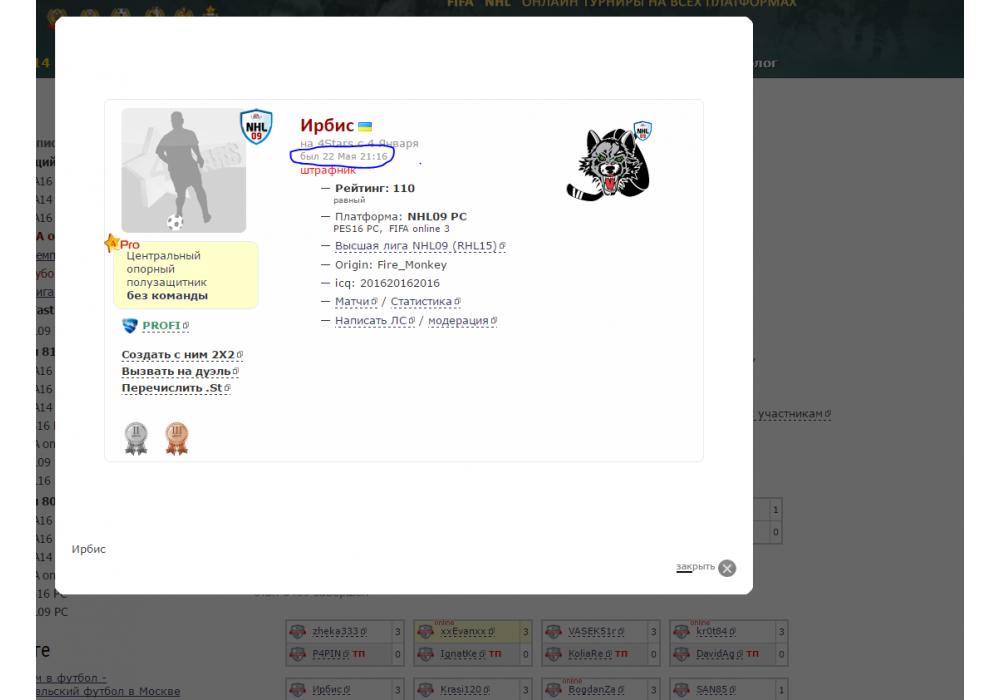Click the Ukraine flag next to Ирбис
The width and height of the screenshot is (1000, 700).
click(365, 126)
